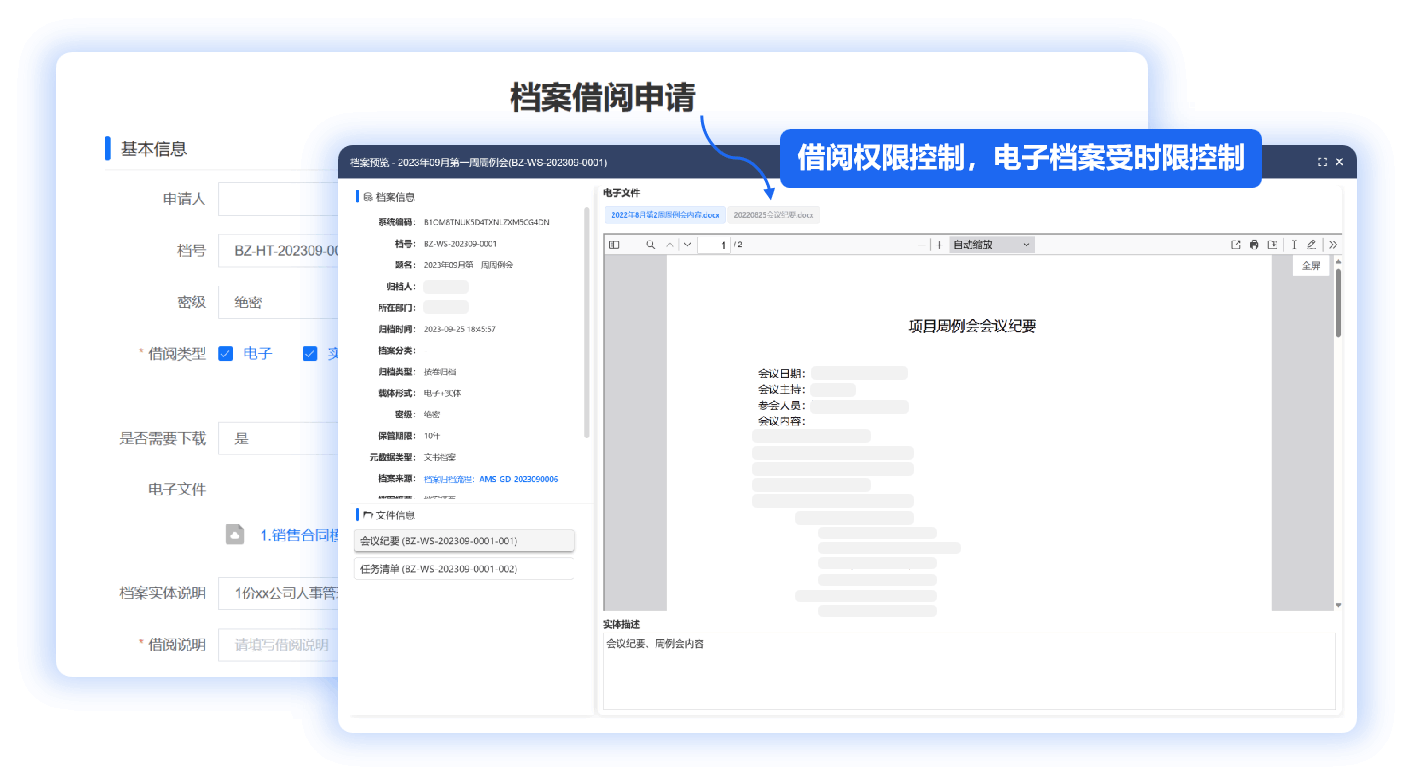Click the document viewer vertical scrollbar thumb
This screenshot has height=784, width=1413.
(x=1339, y=302)
